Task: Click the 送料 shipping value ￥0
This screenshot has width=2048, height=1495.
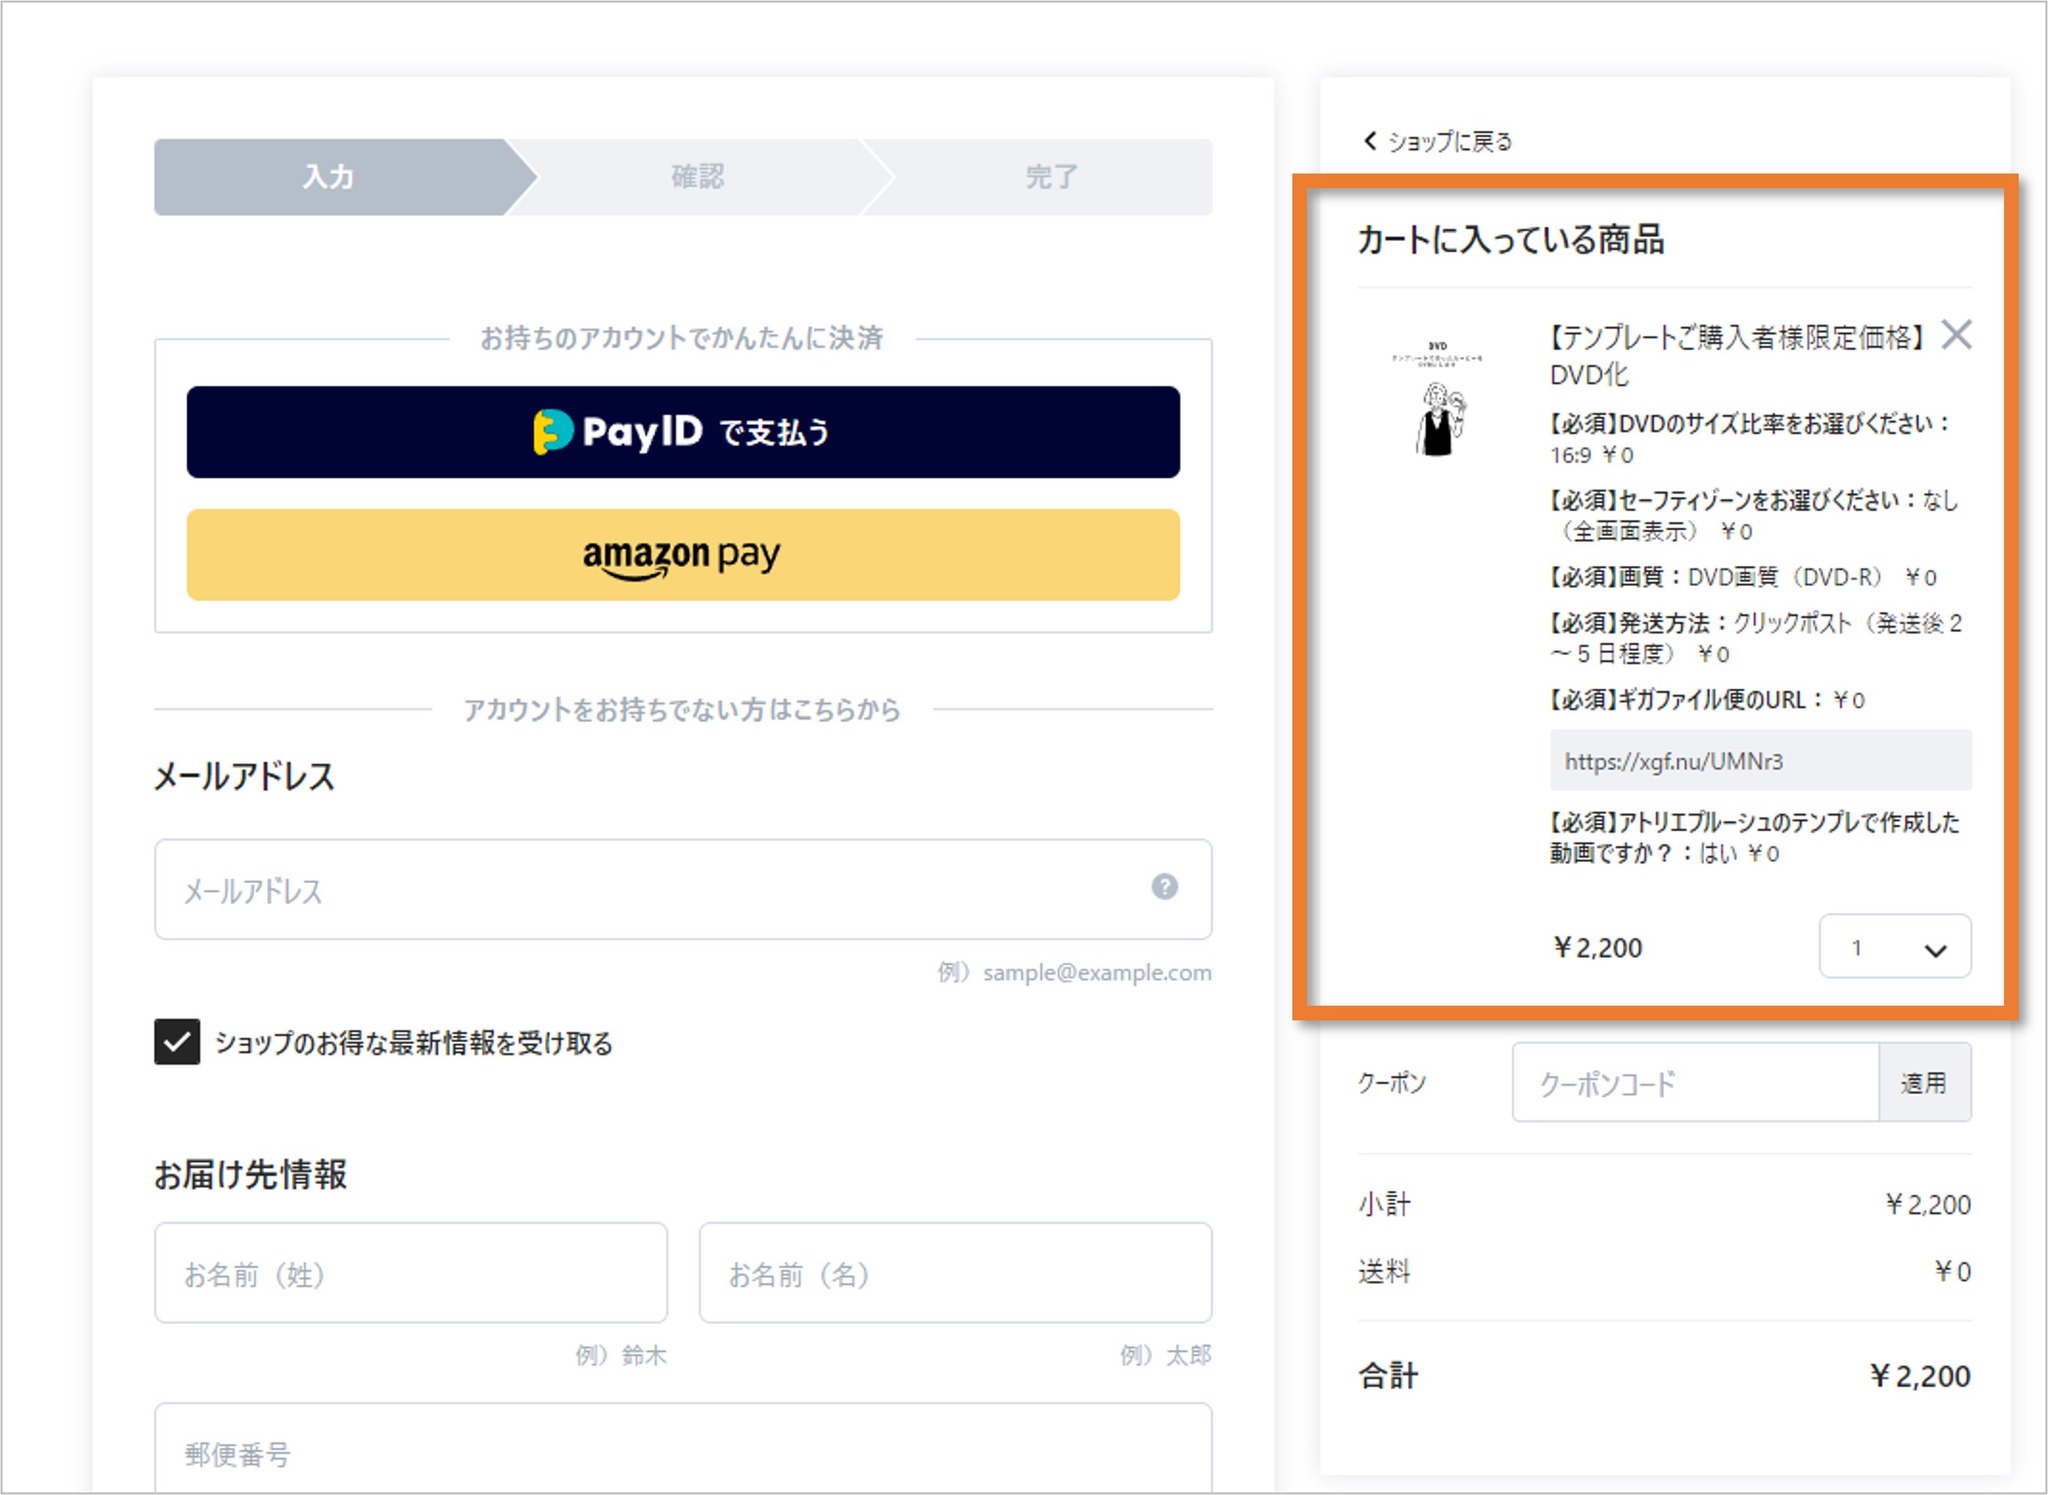Action: 1952,1271
